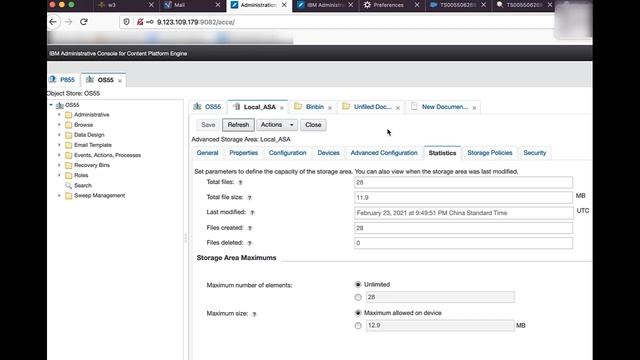Screen dimensions: 640x360
Task: Switch to the Properties tab
Action: (x=243, y=153)
